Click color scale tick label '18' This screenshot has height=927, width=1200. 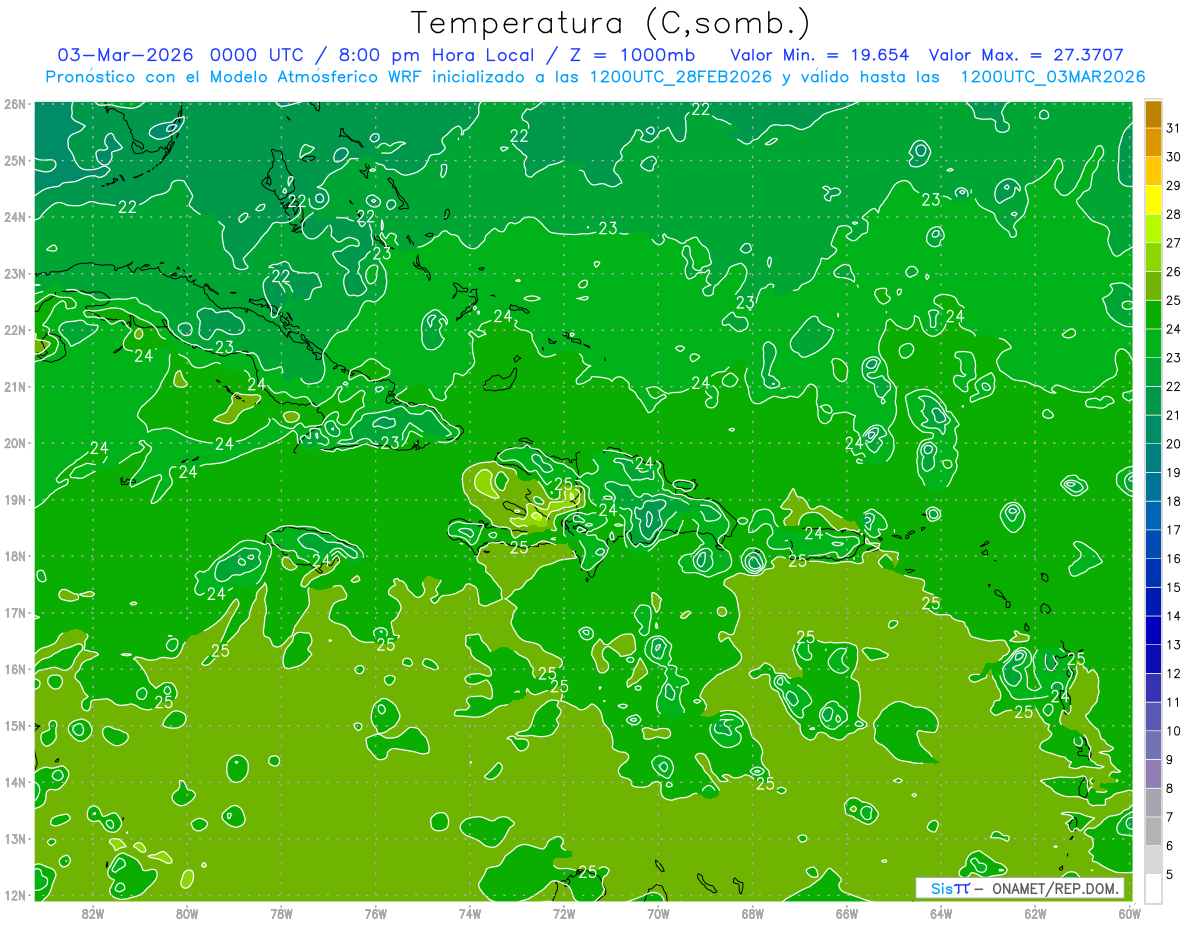click(1173, 501)
